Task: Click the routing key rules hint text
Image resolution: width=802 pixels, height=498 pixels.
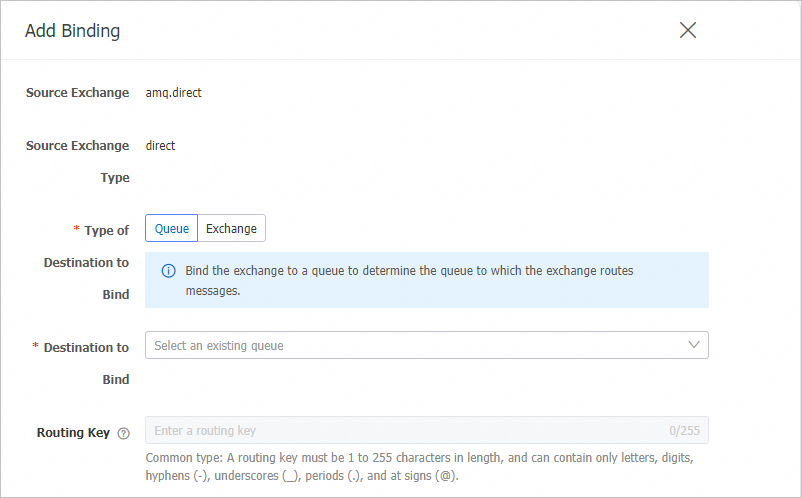Action: point(419,466)
